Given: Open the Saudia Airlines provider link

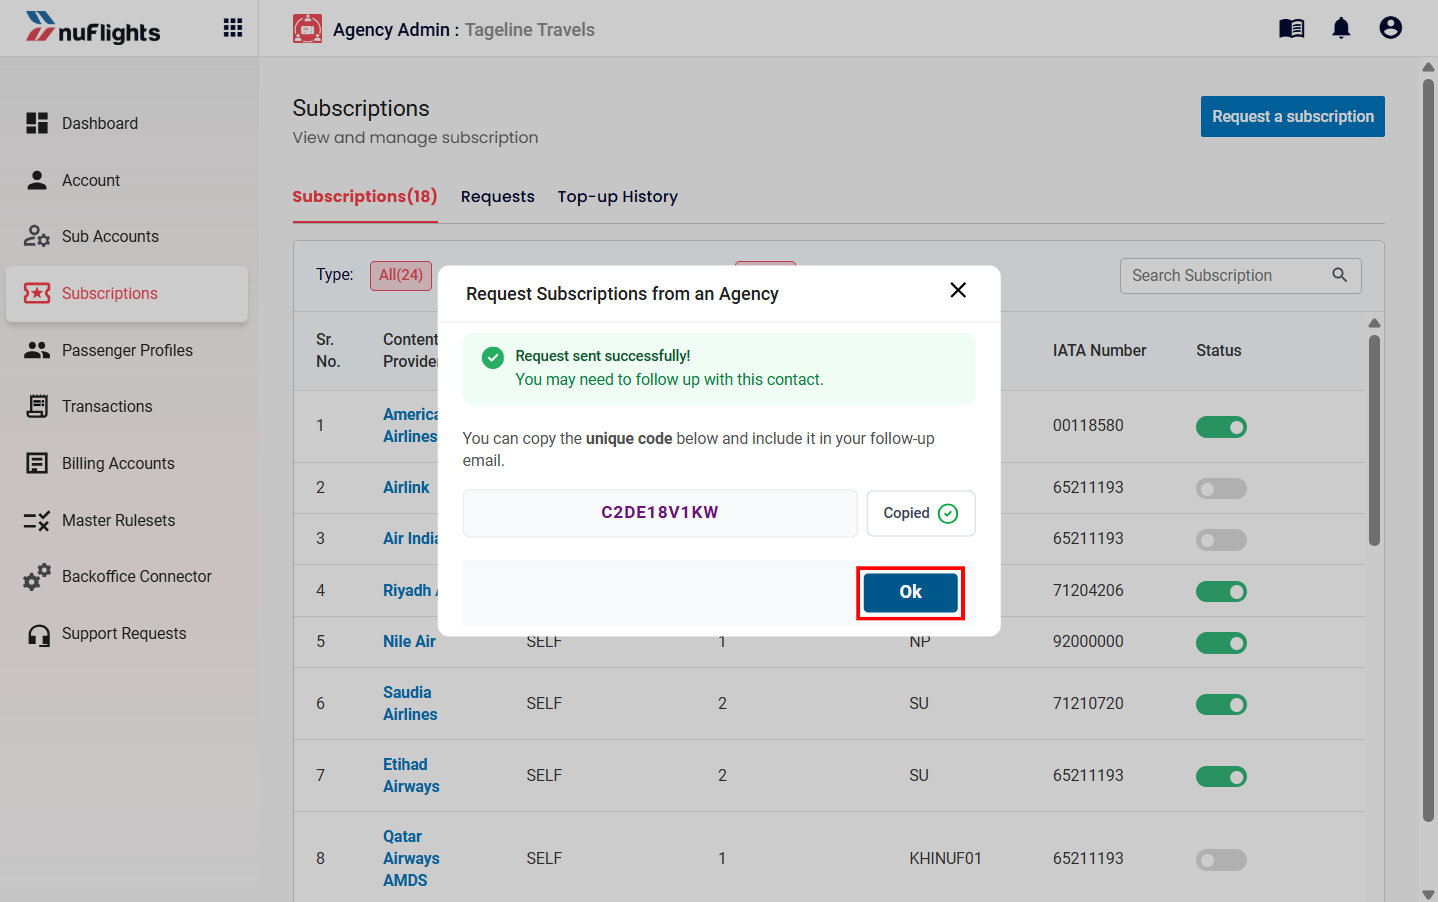Looking at the screenshot, I should tap(410, 703).
